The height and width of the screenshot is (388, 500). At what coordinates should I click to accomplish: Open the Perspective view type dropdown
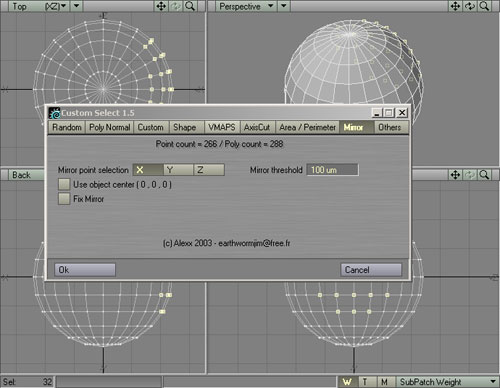(246, 6)
